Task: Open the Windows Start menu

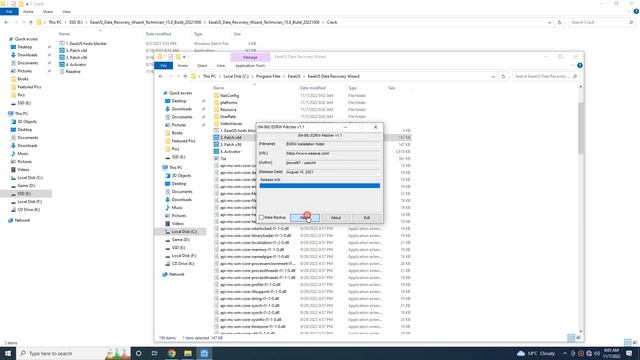Action: click(8, 353)
